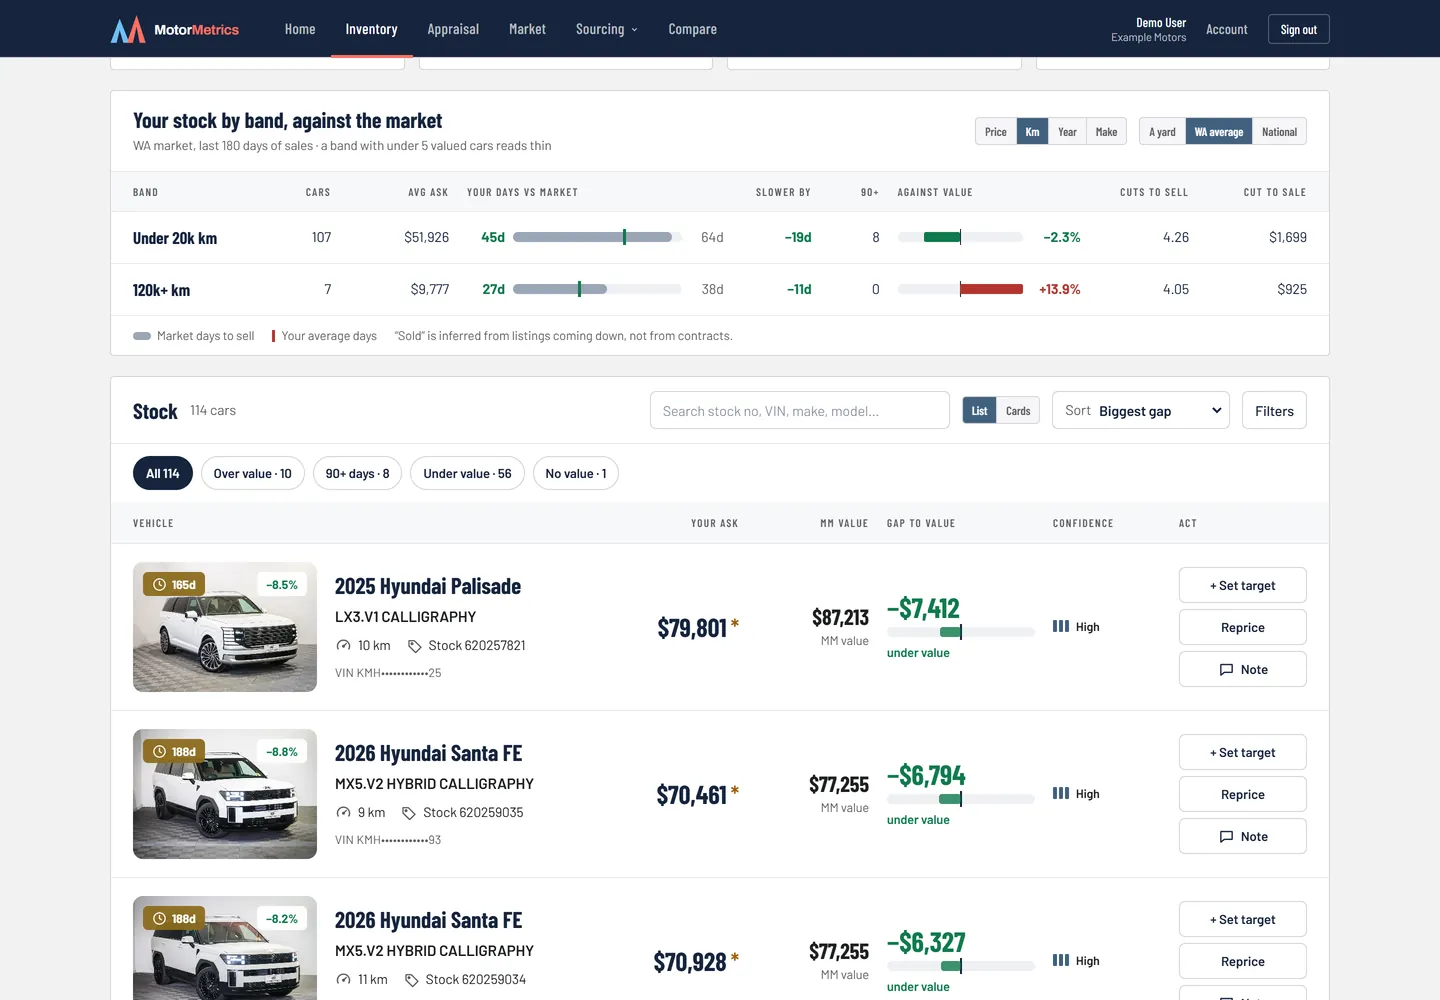1440x1000 pixels.
Task: Click the odometer icon beside 10 km
Action: (x=344, y=646)
